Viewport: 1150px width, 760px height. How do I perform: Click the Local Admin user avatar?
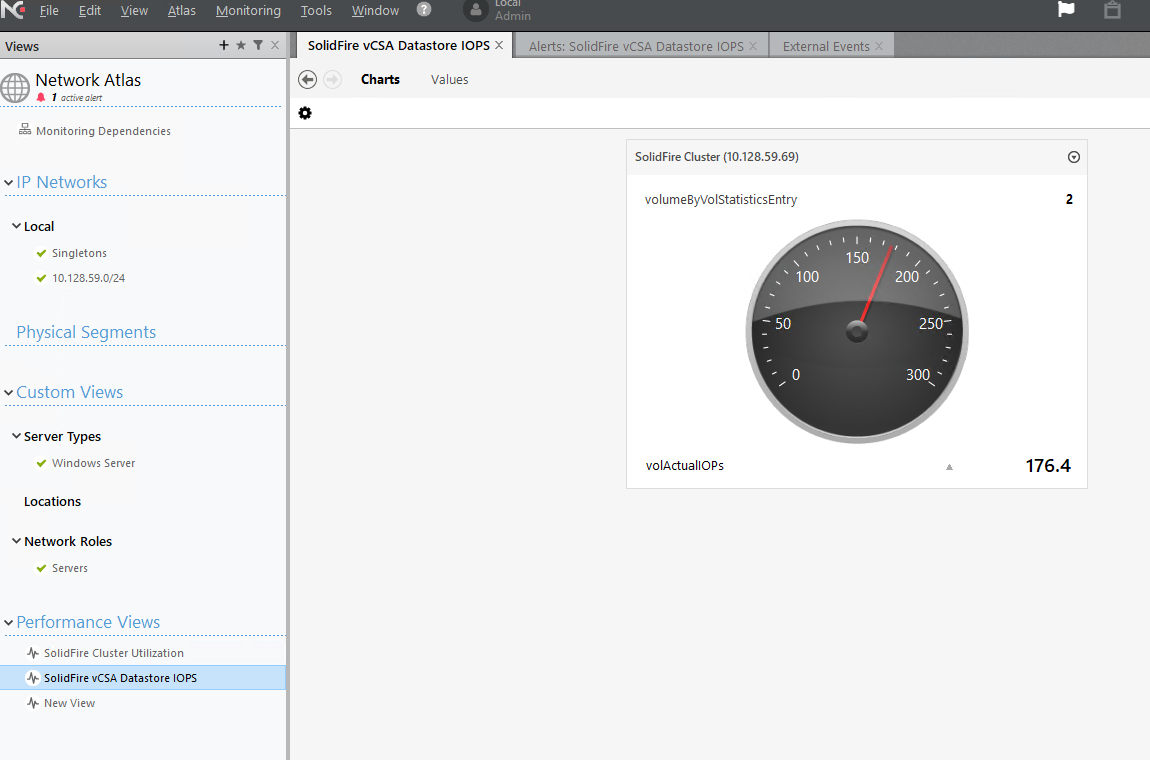point(475,10)
